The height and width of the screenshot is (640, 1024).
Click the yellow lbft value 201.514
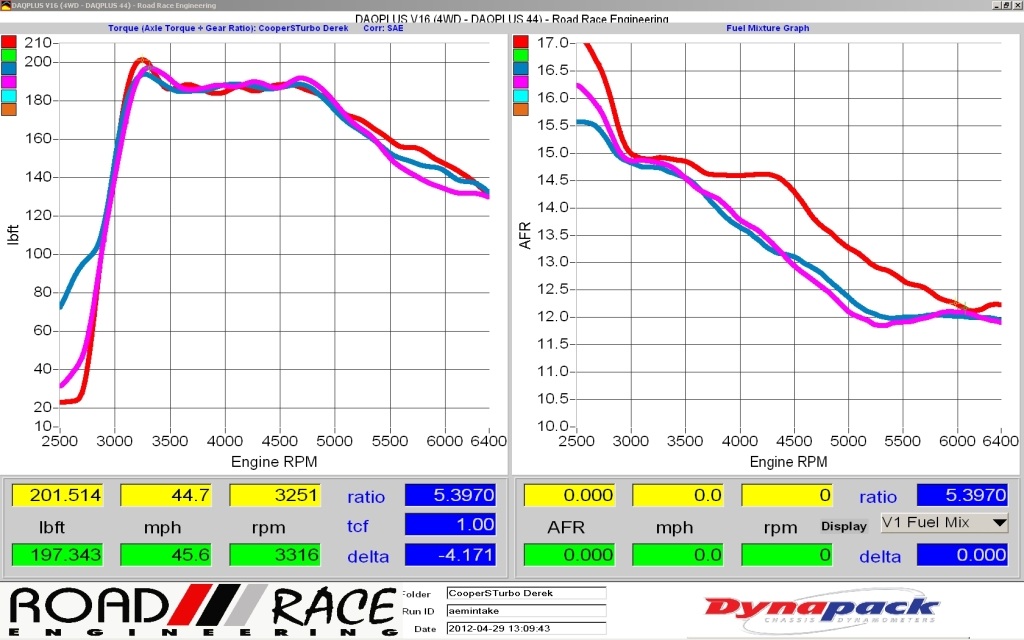click(57, 495)
